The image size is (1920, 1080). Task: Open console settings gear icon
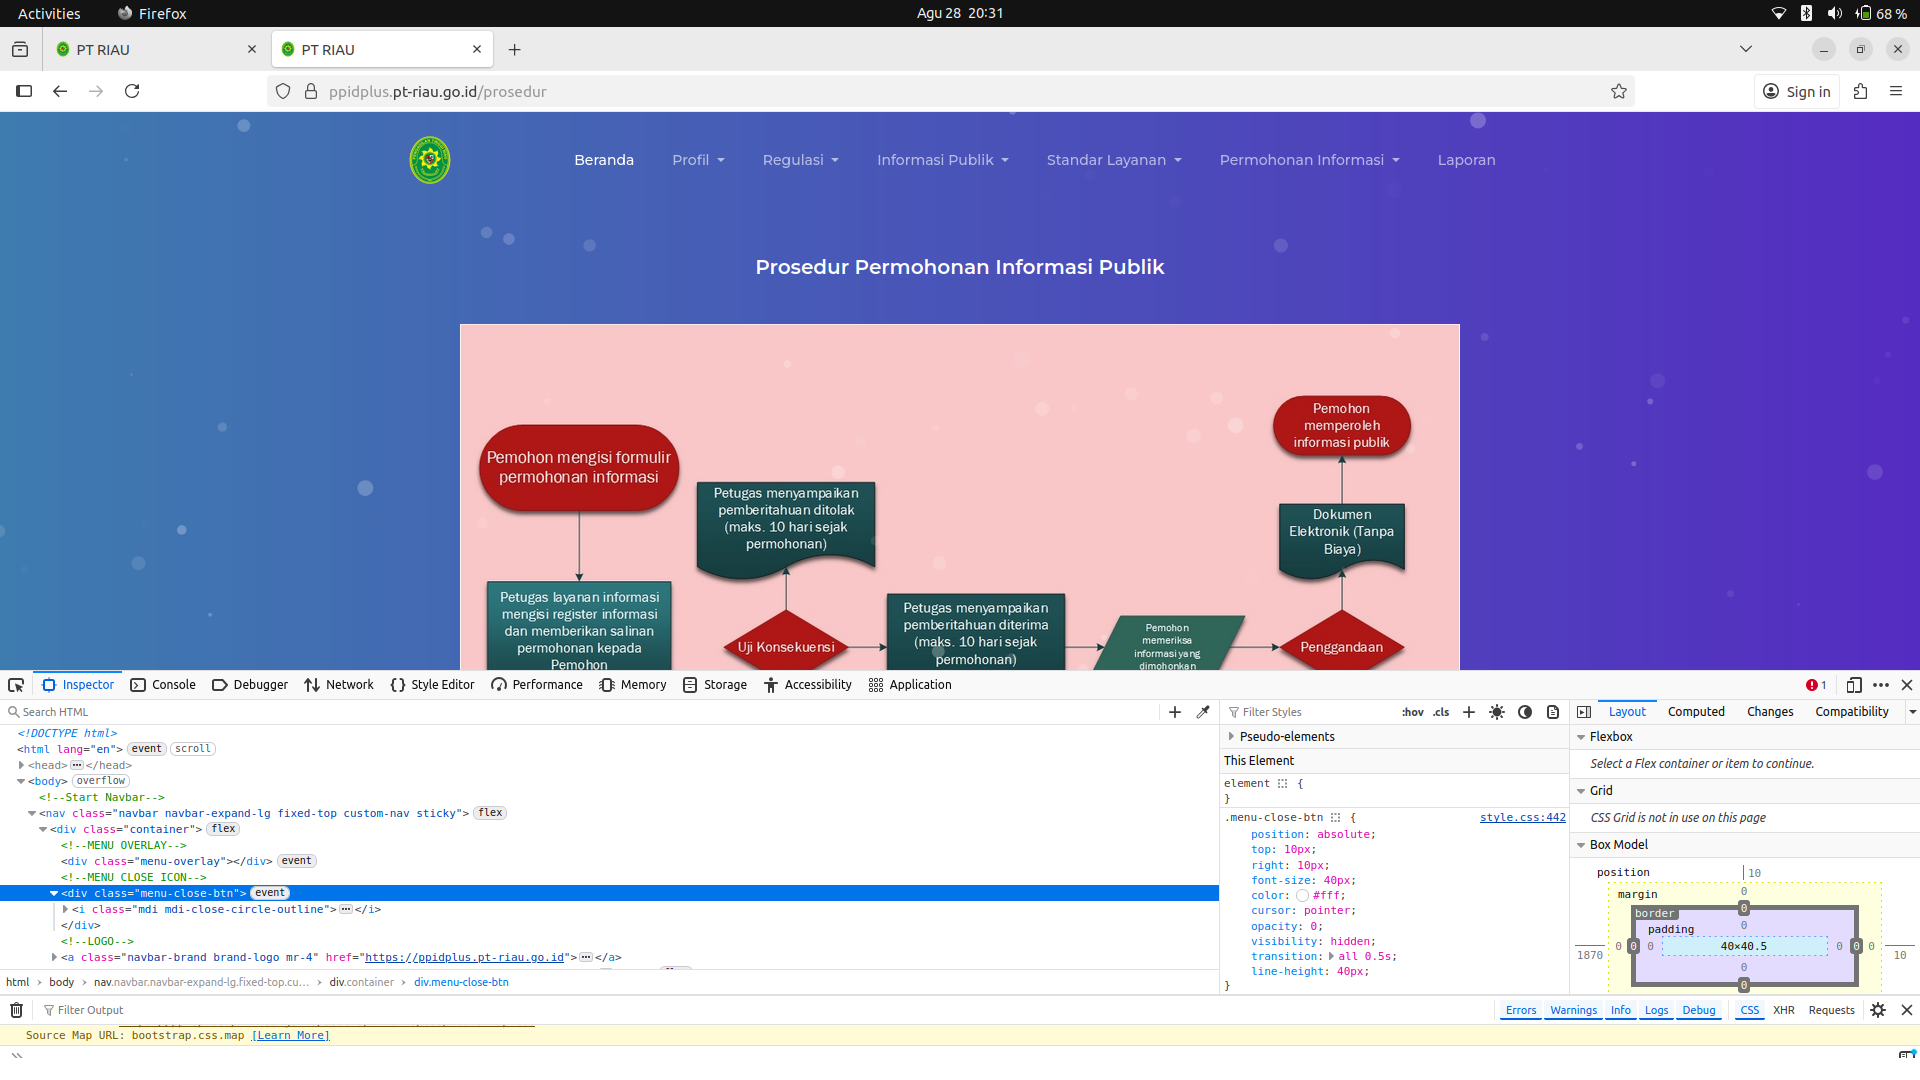pos(1878,1010)
